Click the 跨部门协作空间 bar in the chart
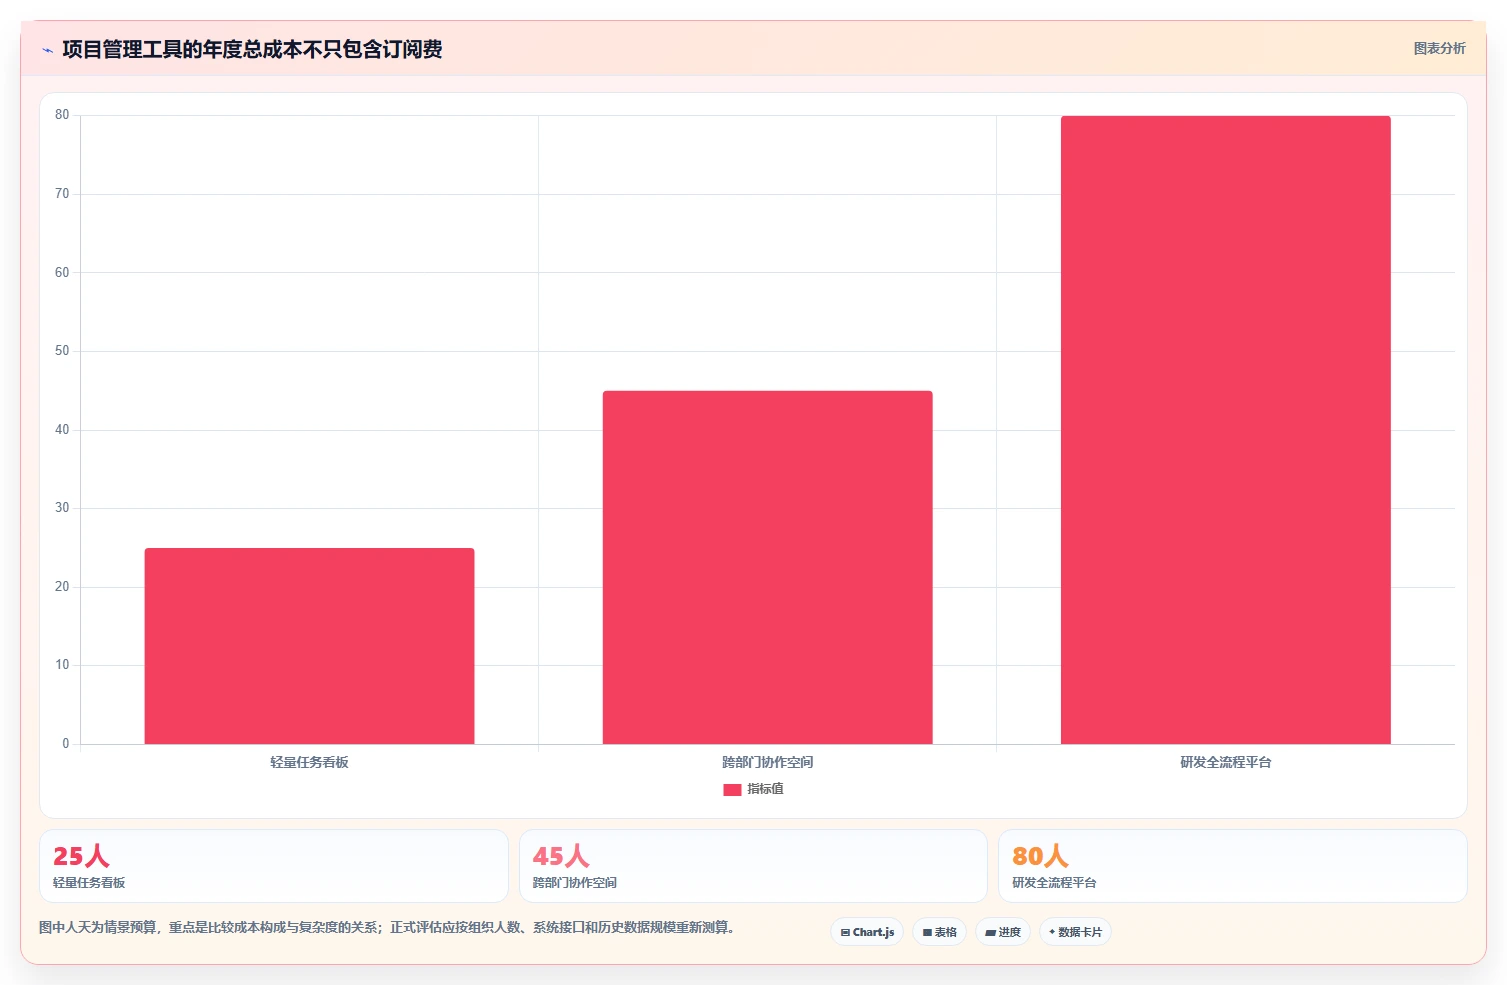Screen dimensions: 1507x985 [x=767, y=567]
